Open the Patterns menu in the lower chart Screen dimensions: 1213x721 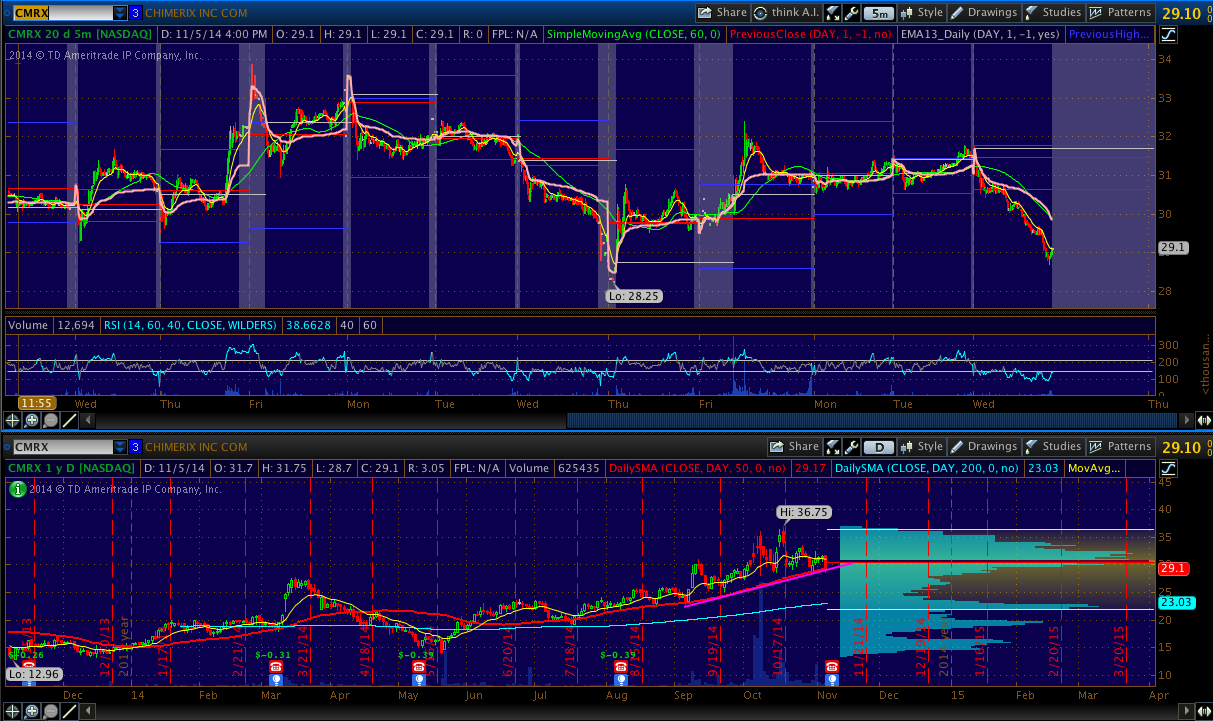1121,447
